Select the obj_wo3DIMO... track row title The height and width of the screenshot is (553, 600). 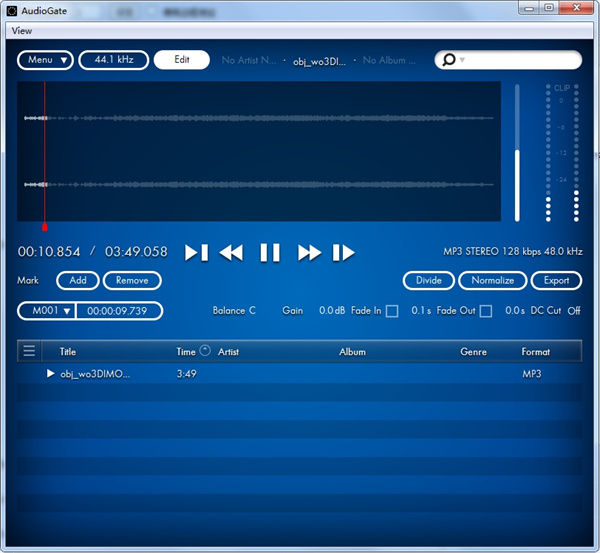point(95,374)
